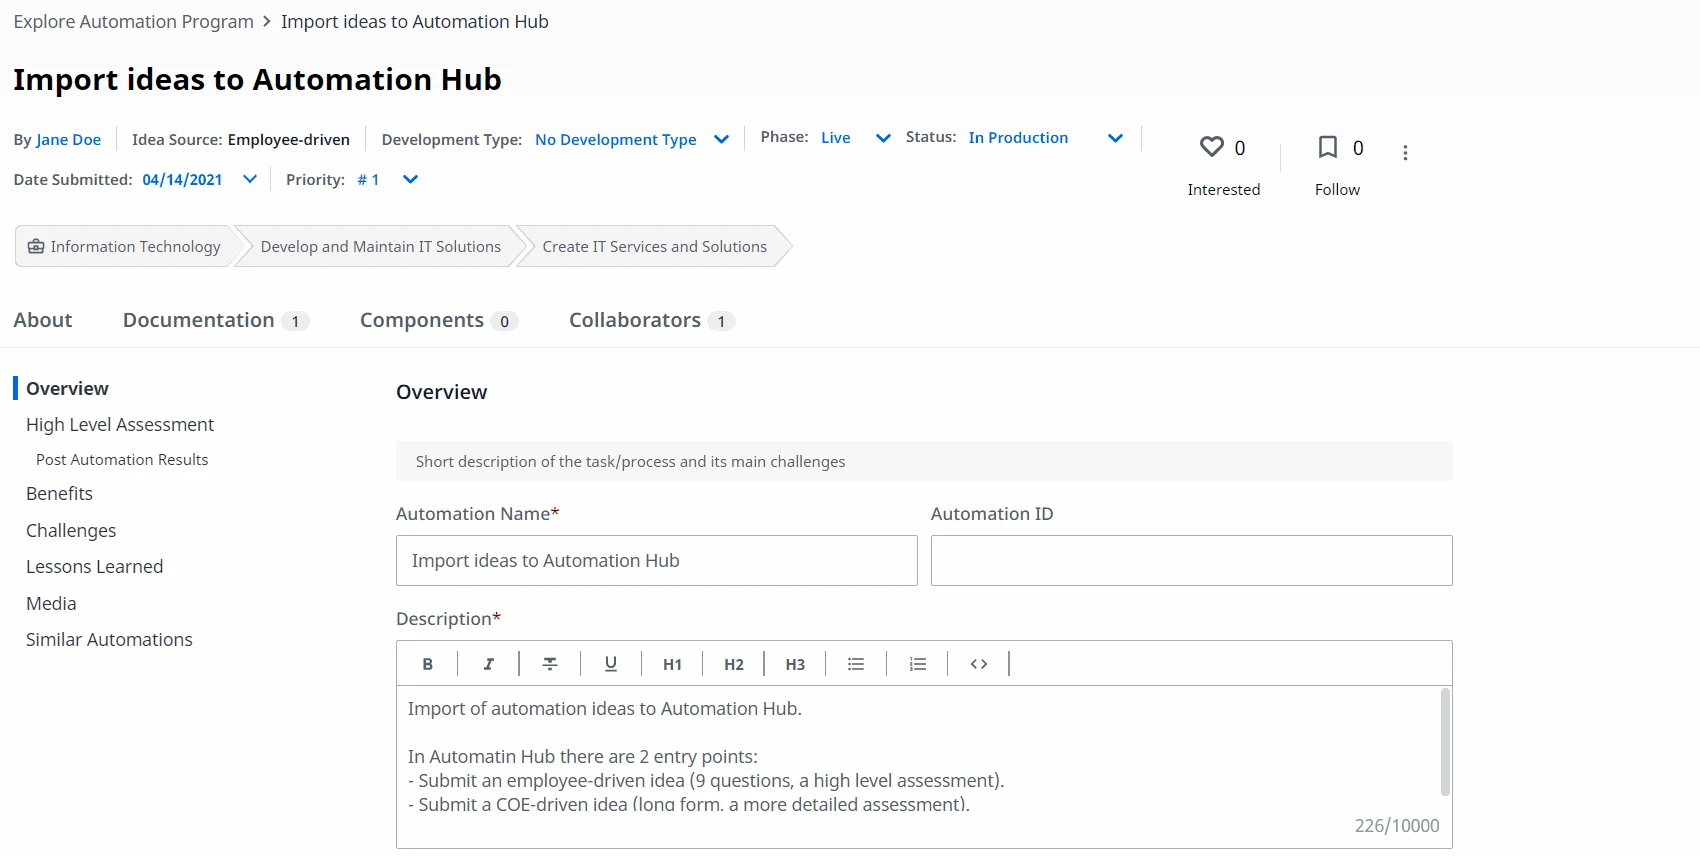Click the Information Technology briefcase icon
1700x856 pixels.
coord(36,247)
